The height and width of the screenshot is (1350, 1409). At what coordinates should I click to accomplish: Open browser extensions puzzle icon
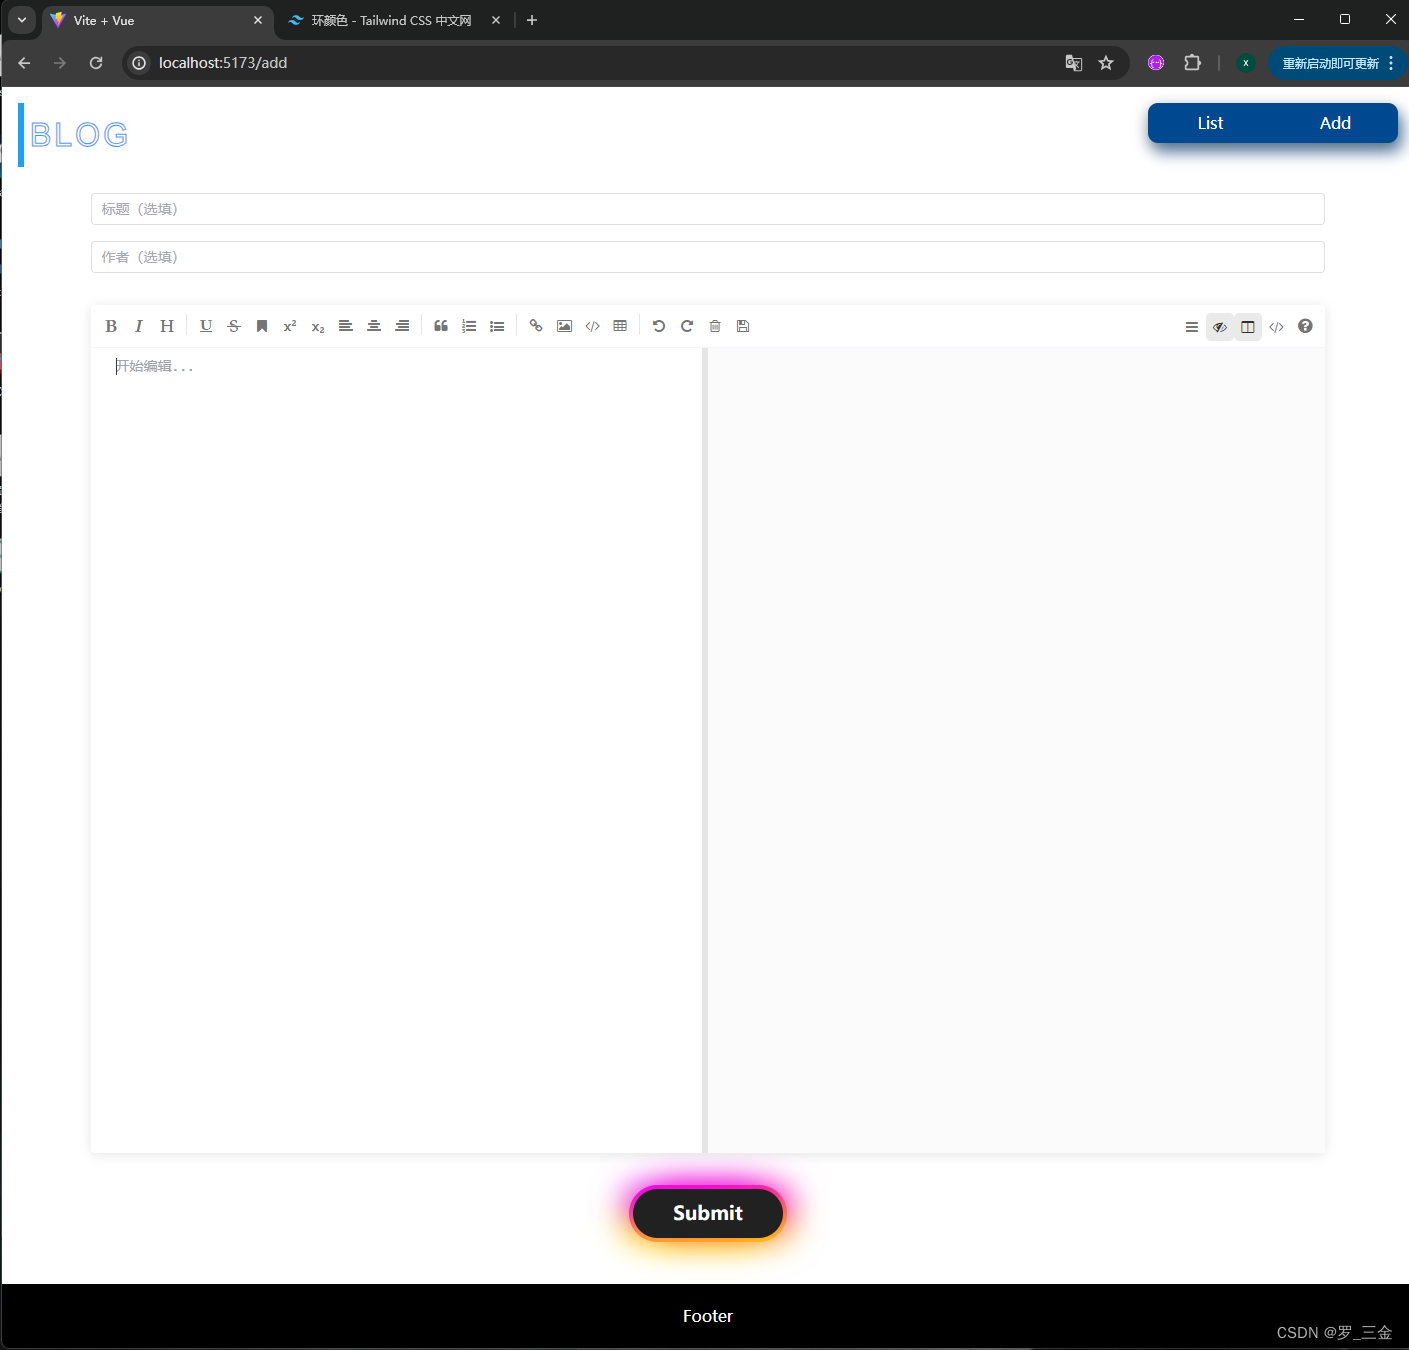1192,63
